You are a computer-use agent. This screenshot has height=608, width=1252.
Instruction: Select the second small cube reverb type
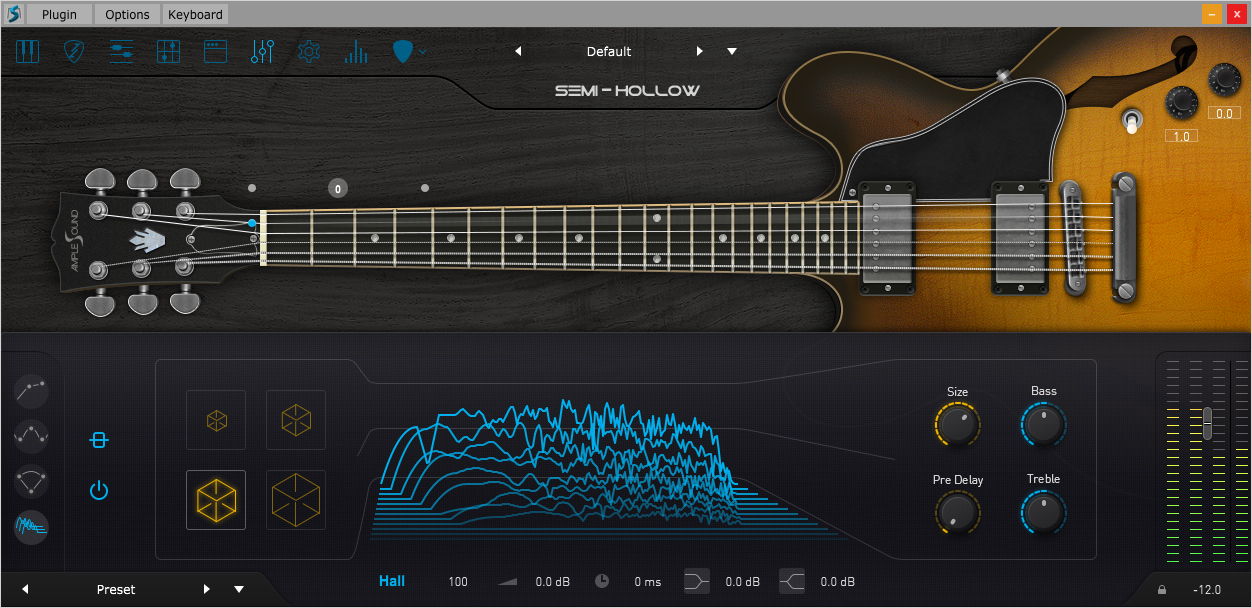click(x=296, y=420)
